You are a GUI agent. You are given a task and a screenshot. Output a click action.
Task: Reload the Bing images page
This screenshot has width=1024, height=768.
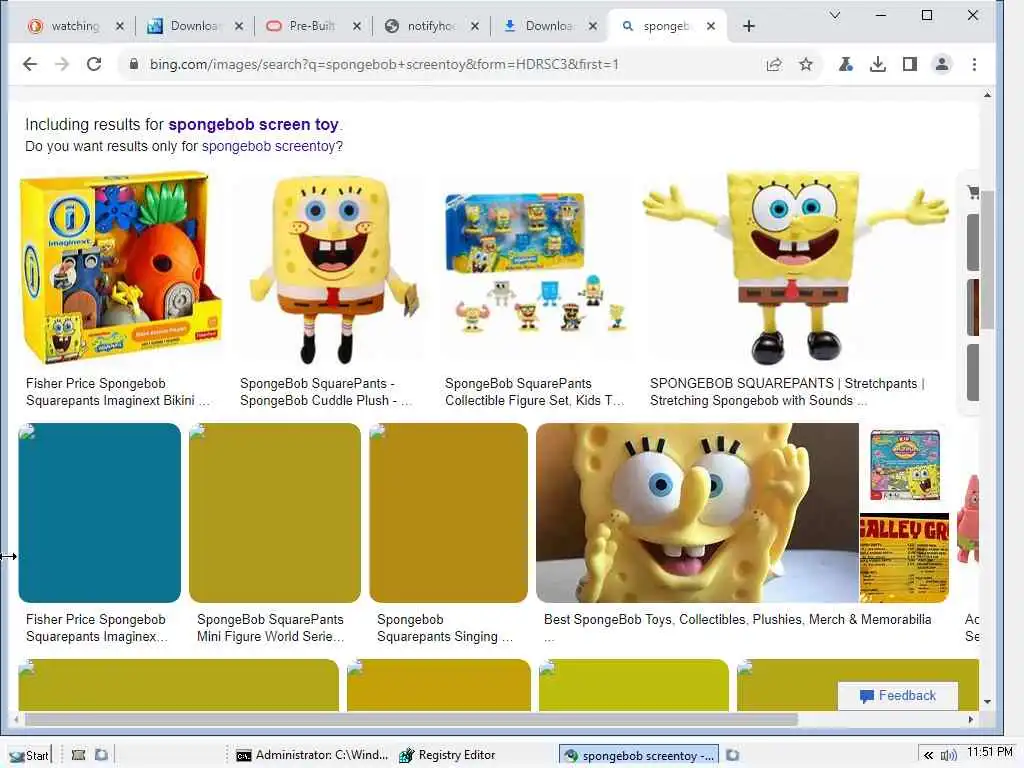94,64
